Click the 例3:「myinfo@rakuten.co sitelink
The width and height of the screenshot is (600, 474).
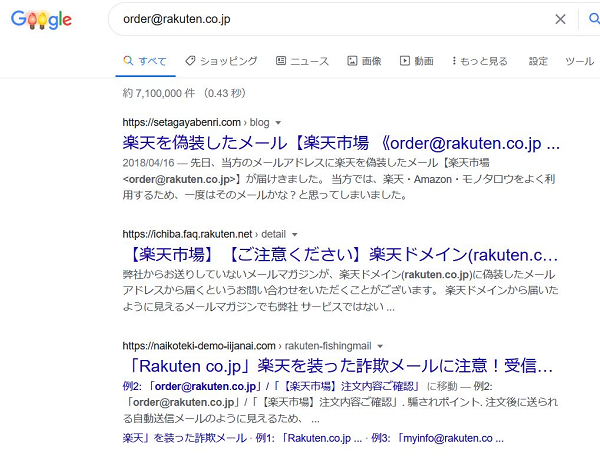(x=437, y=438)
